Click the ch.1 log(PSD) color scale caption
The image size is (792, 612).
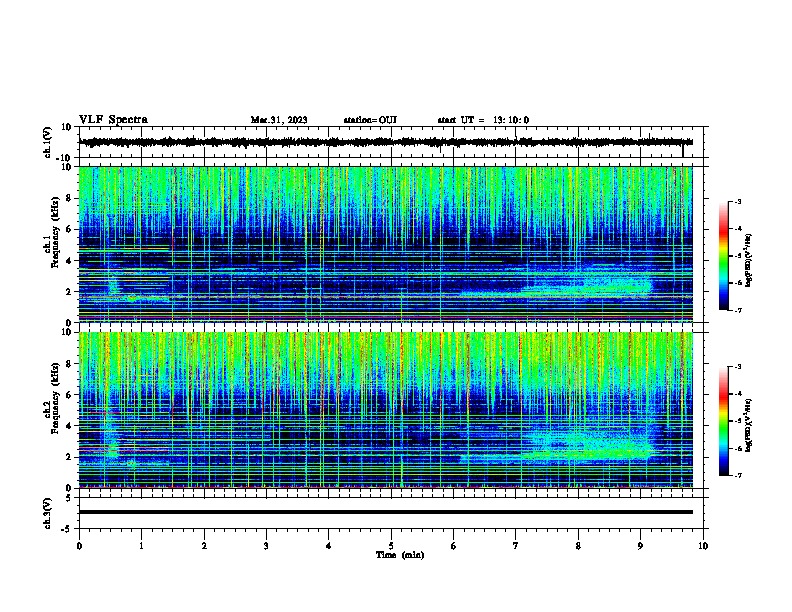(x=749, y=261)
